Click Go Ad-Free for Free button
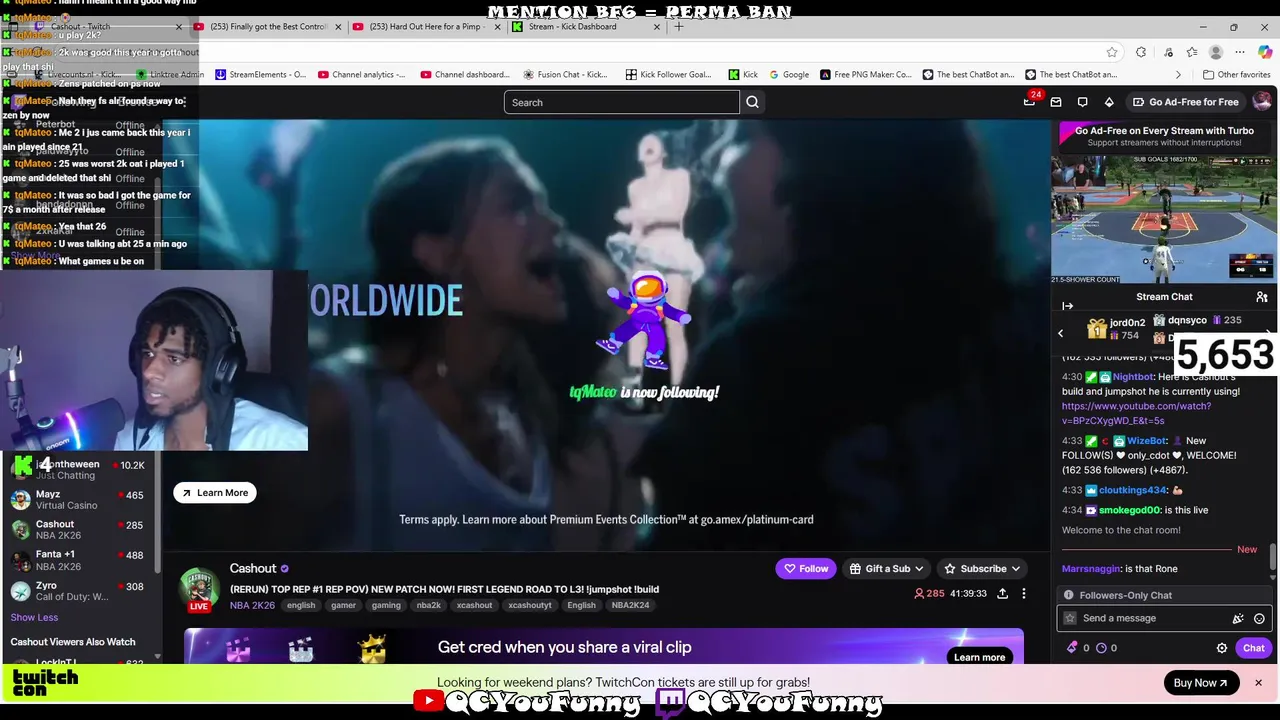 1185,102
